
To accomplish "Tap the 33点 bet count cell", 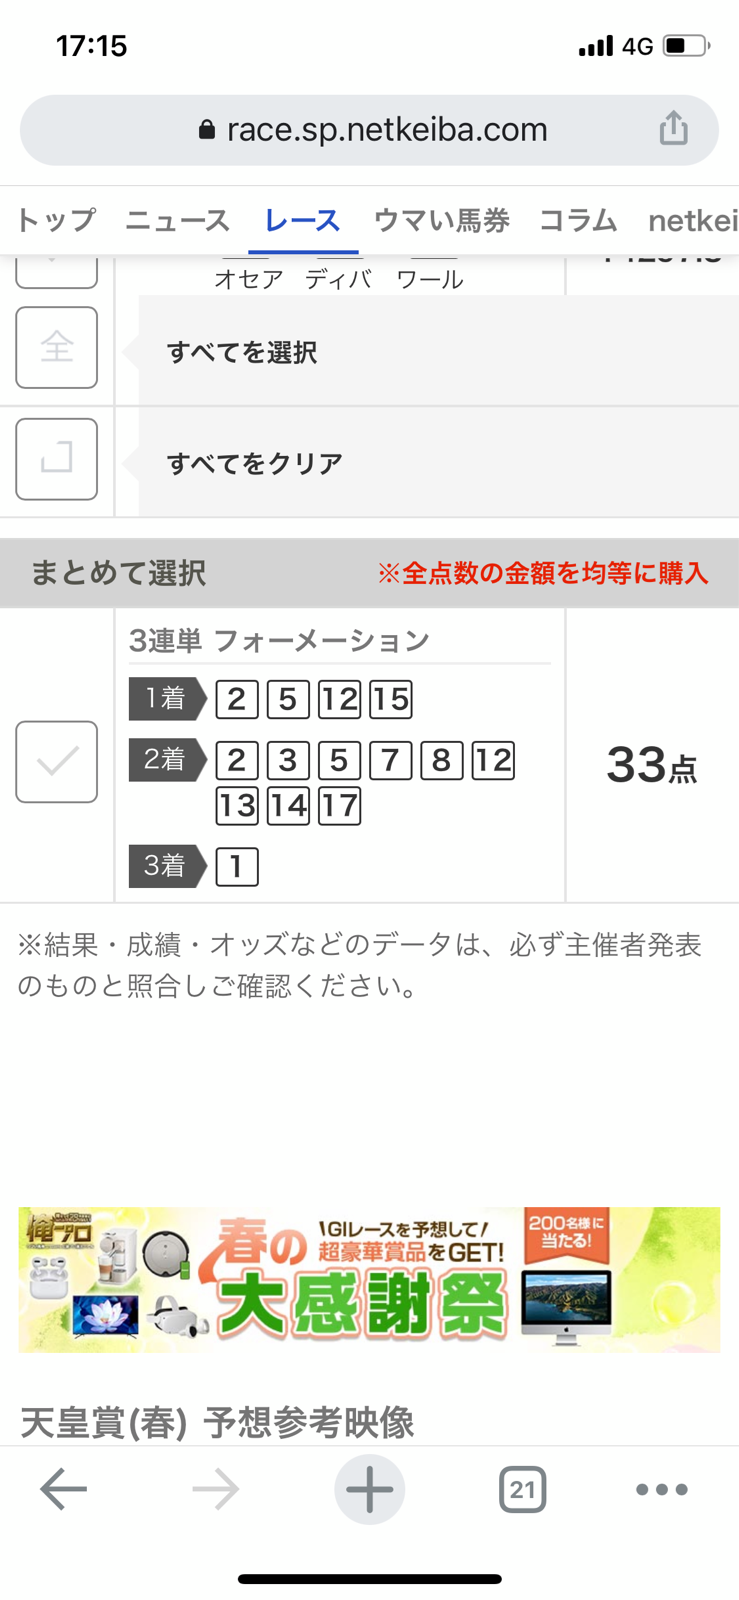I will 651,765.
